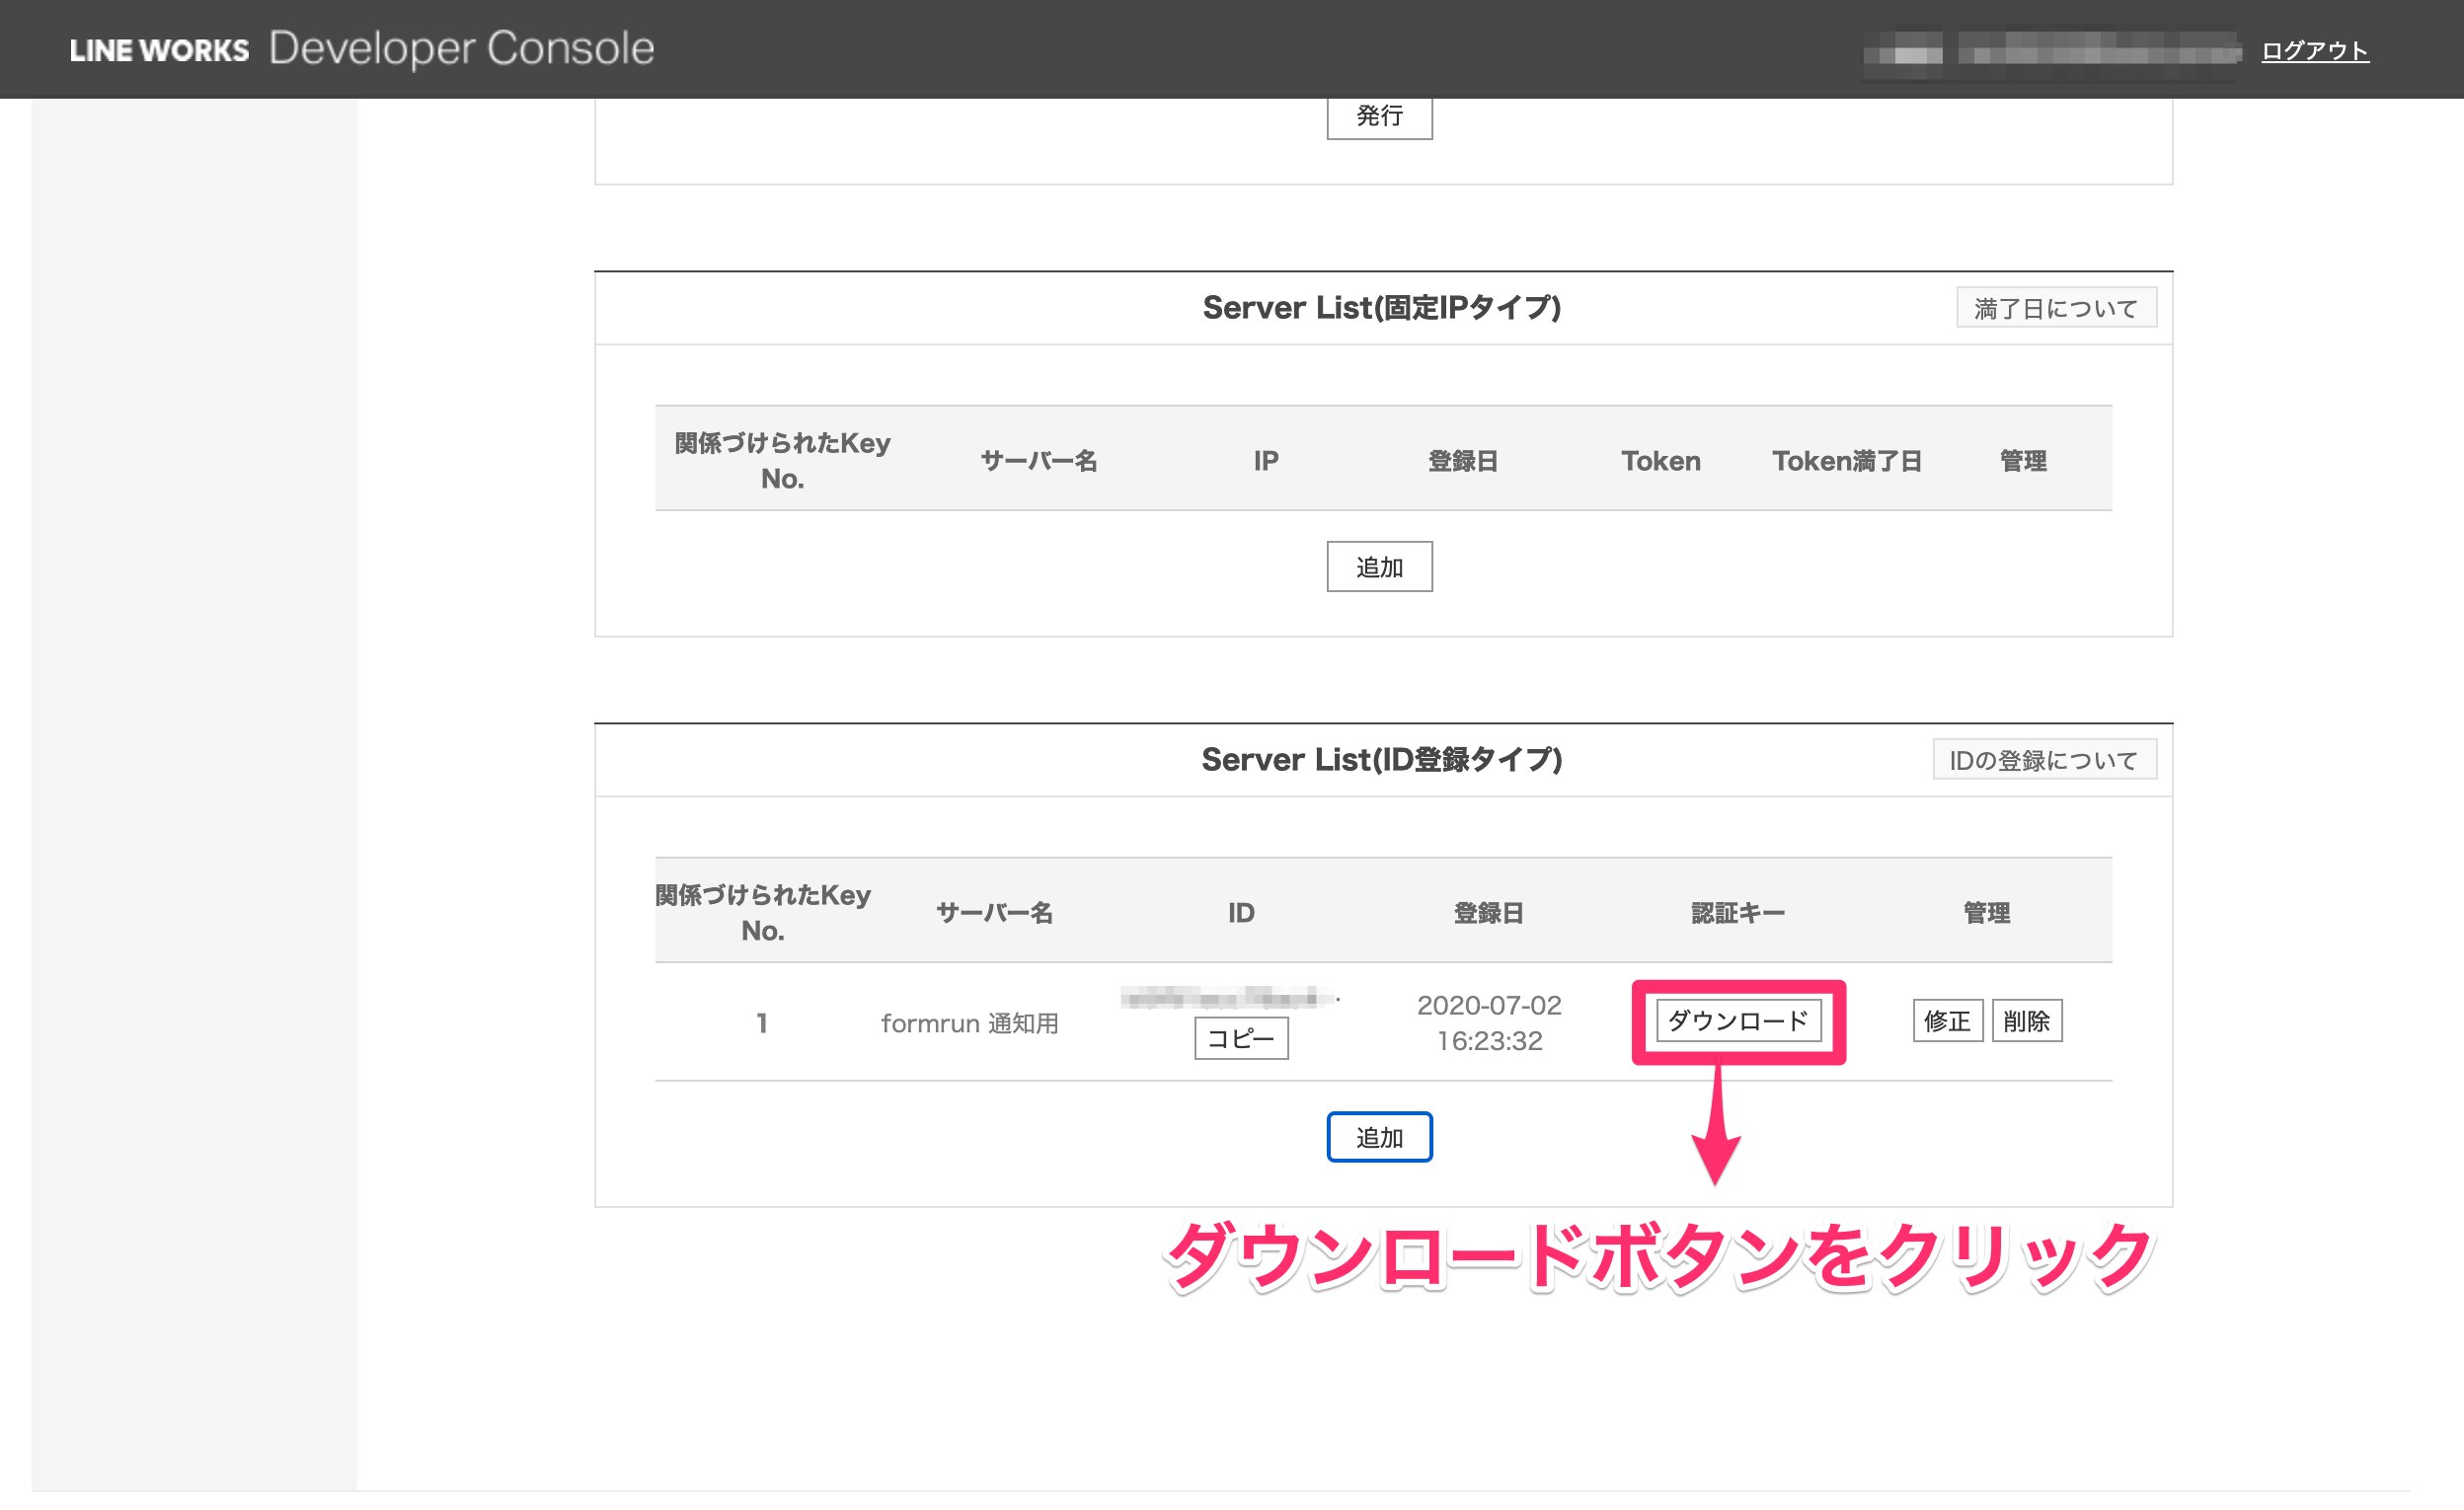2464x1510 pixels.
Task: Click the 追加 button in Server List 固定IPタイプ
Action: pos(1382,566)
